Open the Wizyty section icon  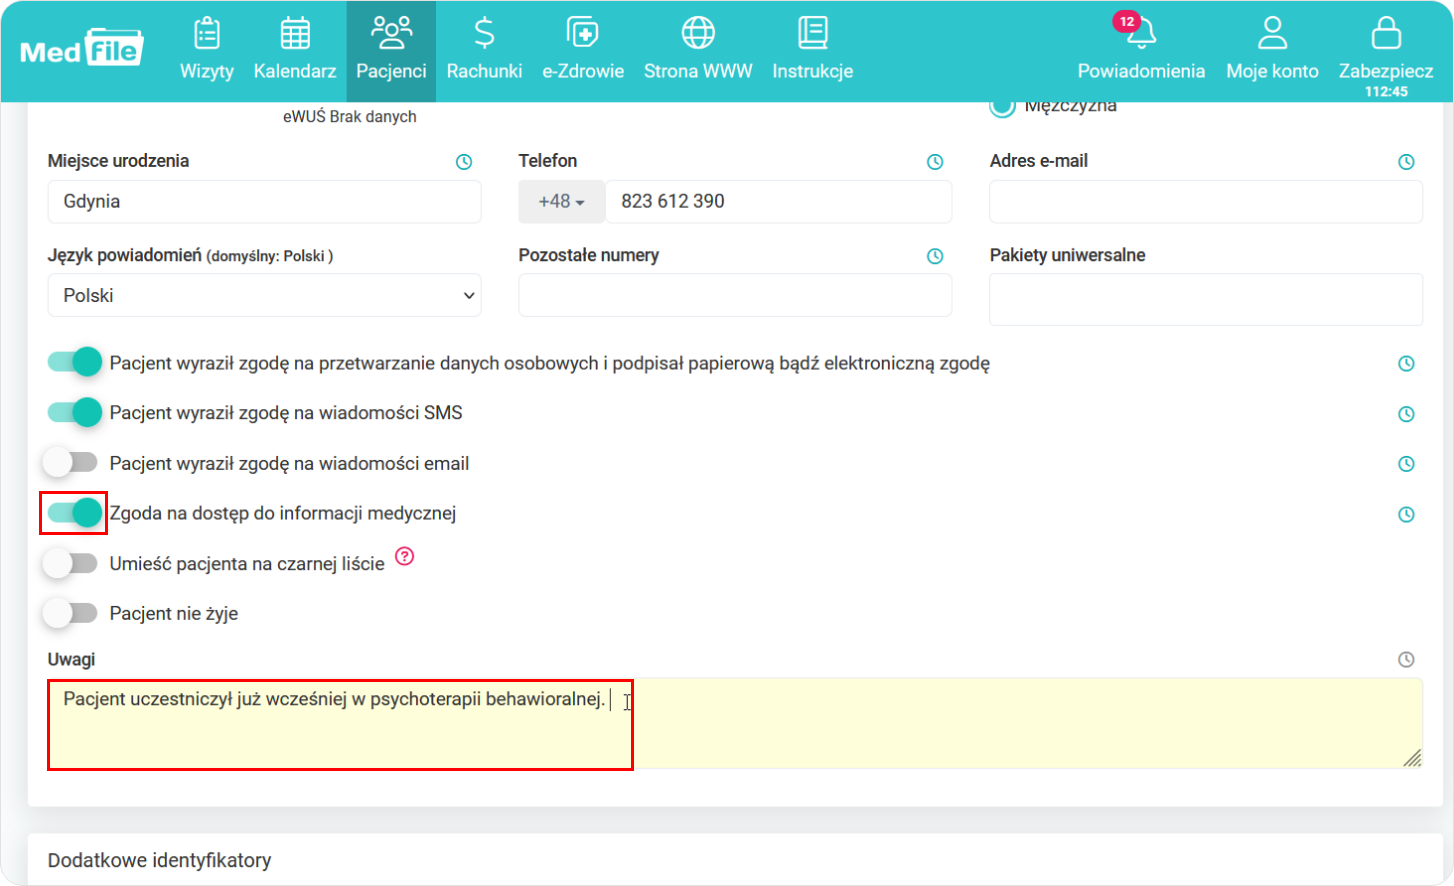(207, 33)
